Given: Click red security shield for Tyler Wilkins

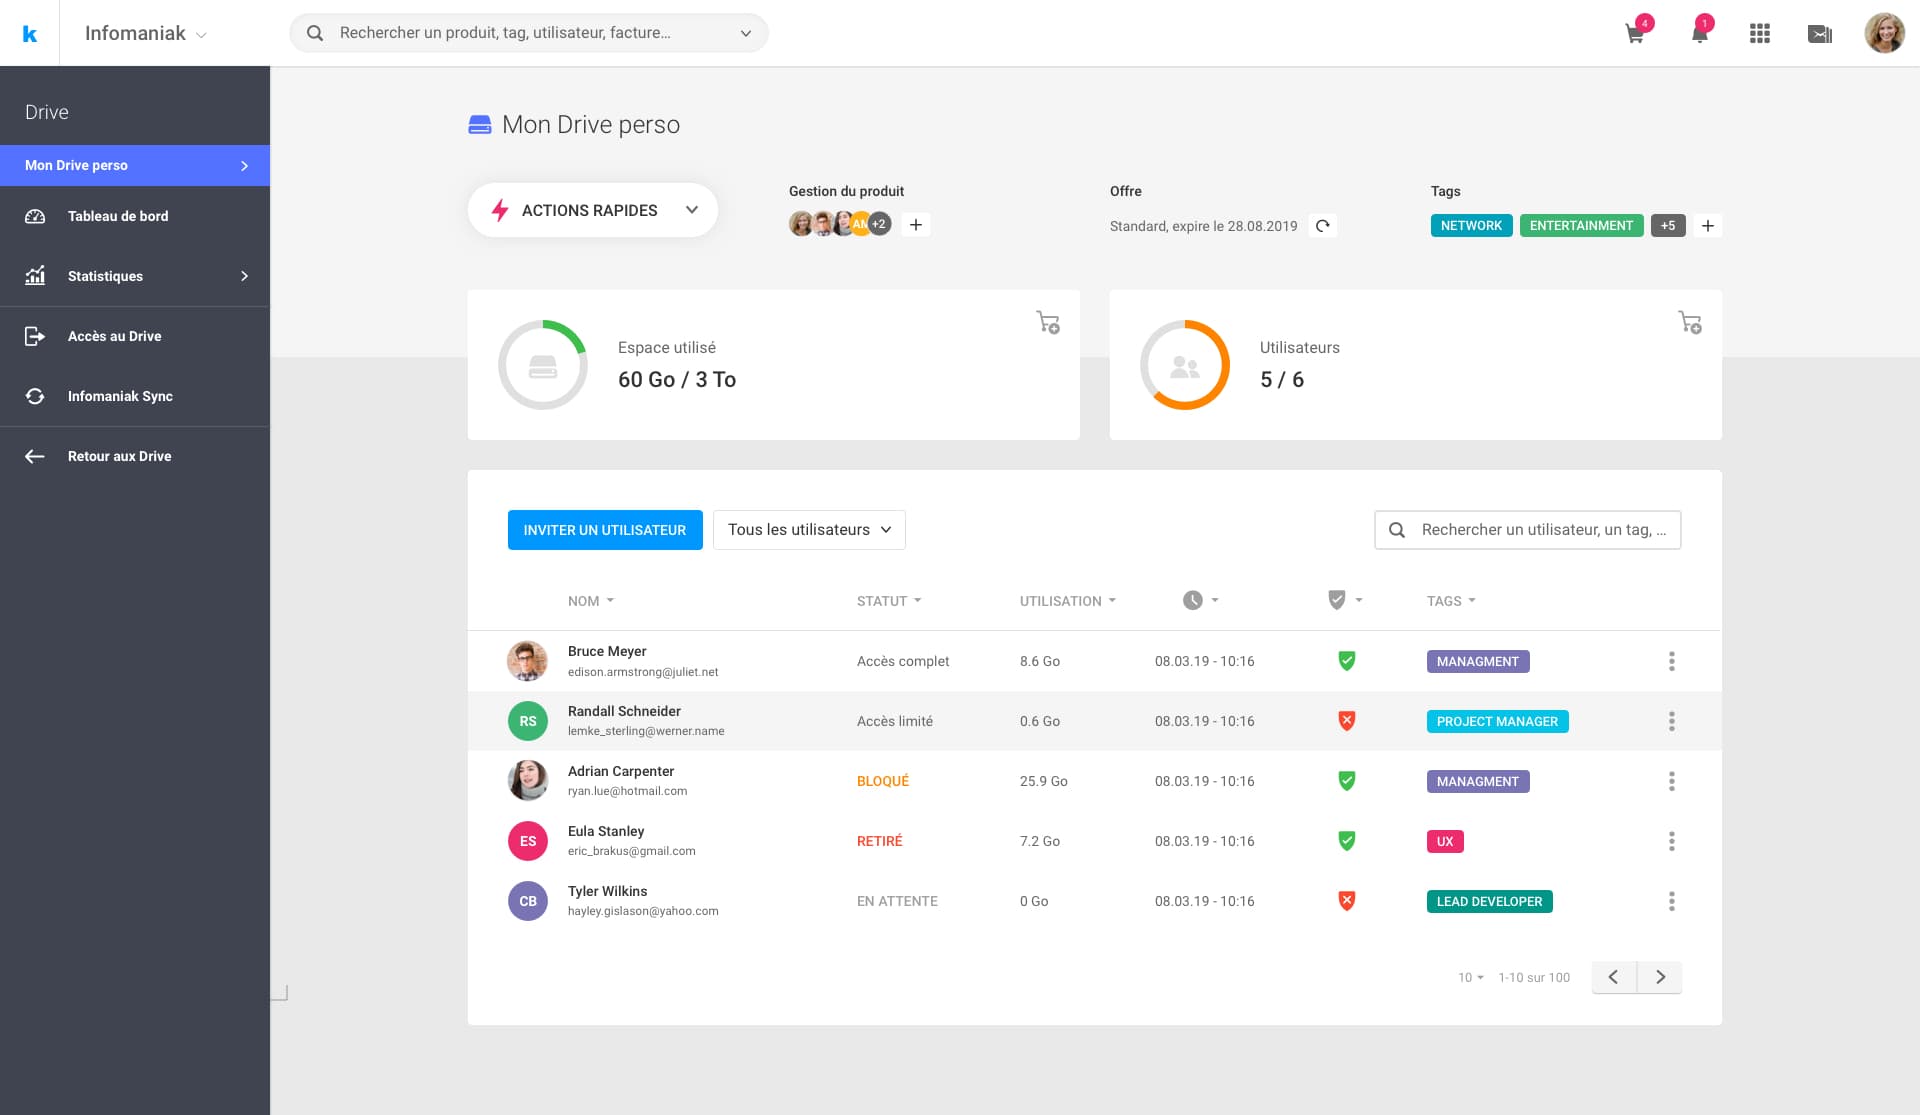Looking at the screenshot, I should pos(1346,901).
